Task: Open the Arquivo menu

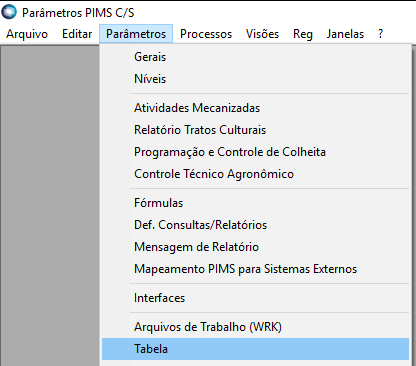Action: click(27, 34)
